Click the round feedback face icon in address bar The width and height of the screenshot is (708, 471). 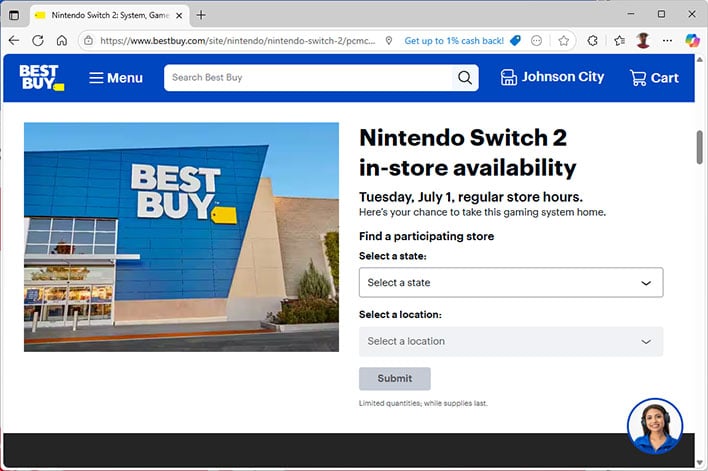click(536, 41)
